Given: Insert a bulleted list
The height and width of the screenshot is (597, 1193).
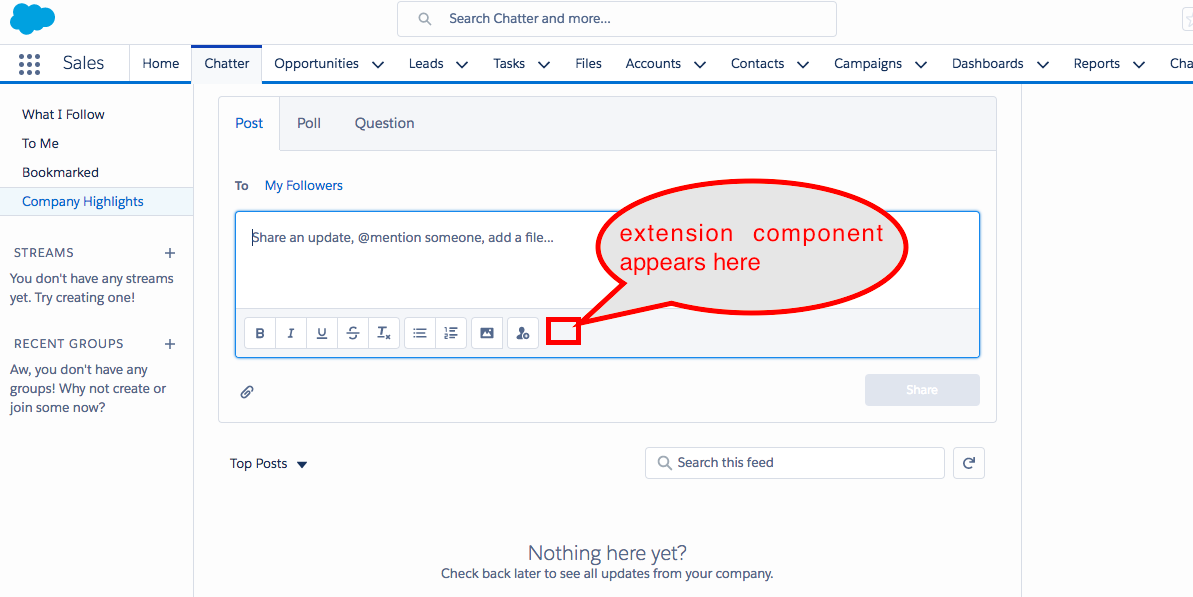Looking at the screenshot, I should 420,333.
